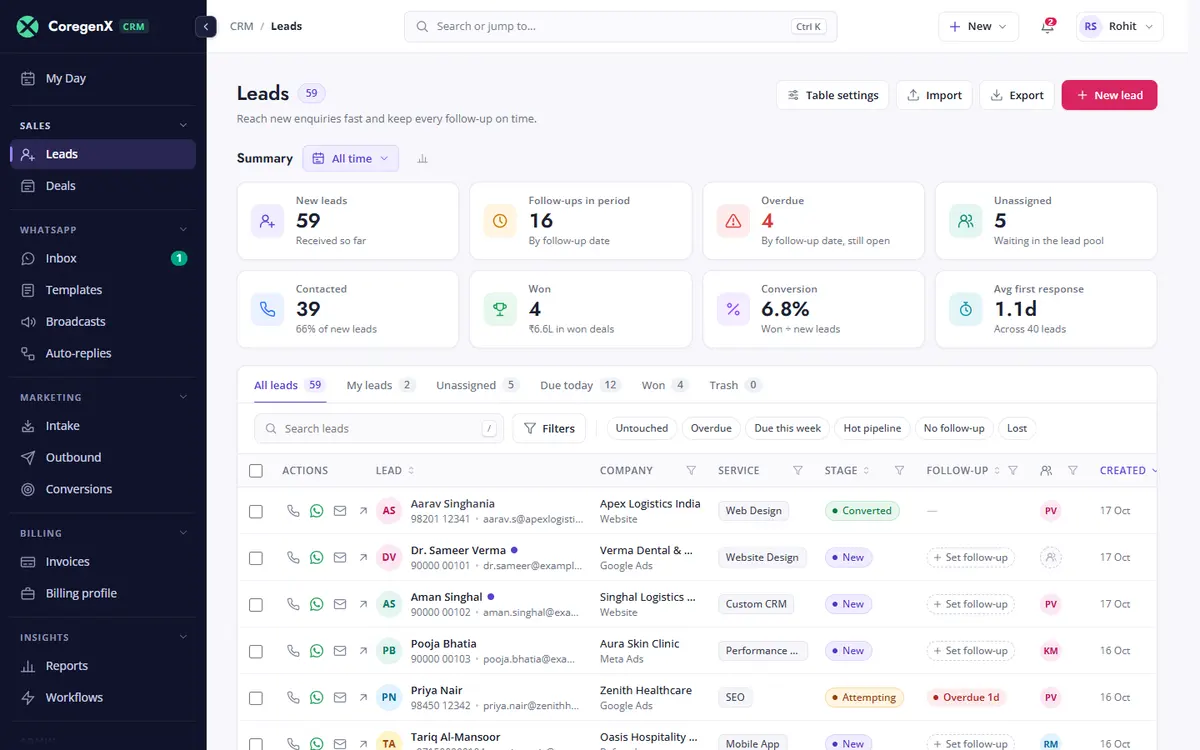Image resolution: width=1200 pixels, height=750 pixels.
Task: Switch to the Unassigned tab
Action: tap(478, 385)
